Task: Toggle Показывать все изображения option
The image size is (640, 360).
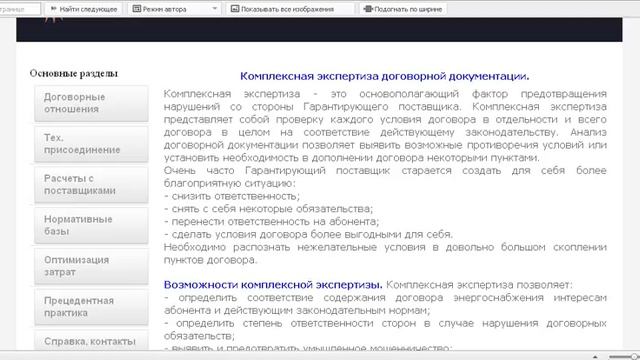Action: (290, 9)
